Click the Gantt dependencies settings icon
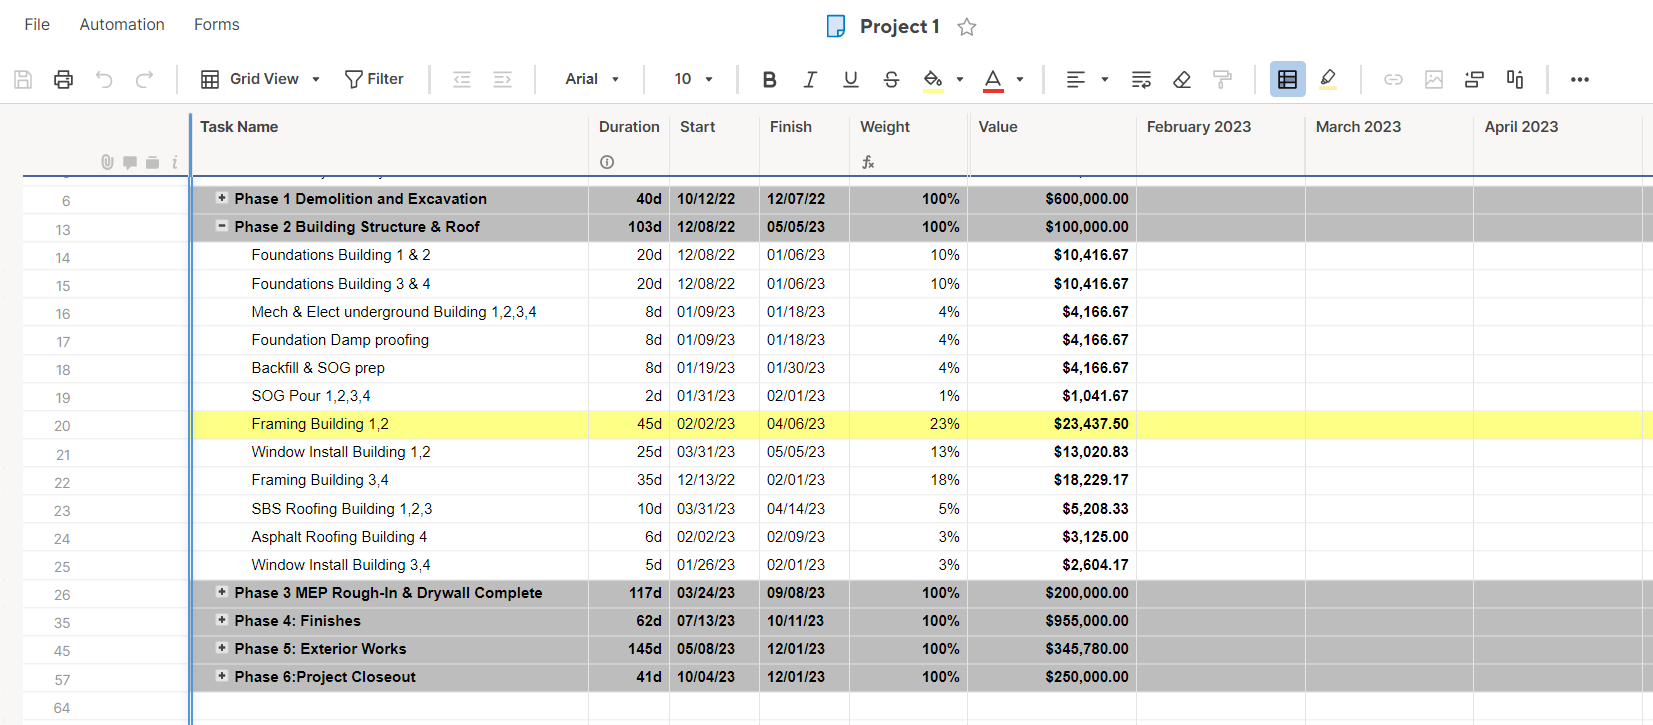The width and height of the screenshot is (1653, 725). pos(1474,79)
